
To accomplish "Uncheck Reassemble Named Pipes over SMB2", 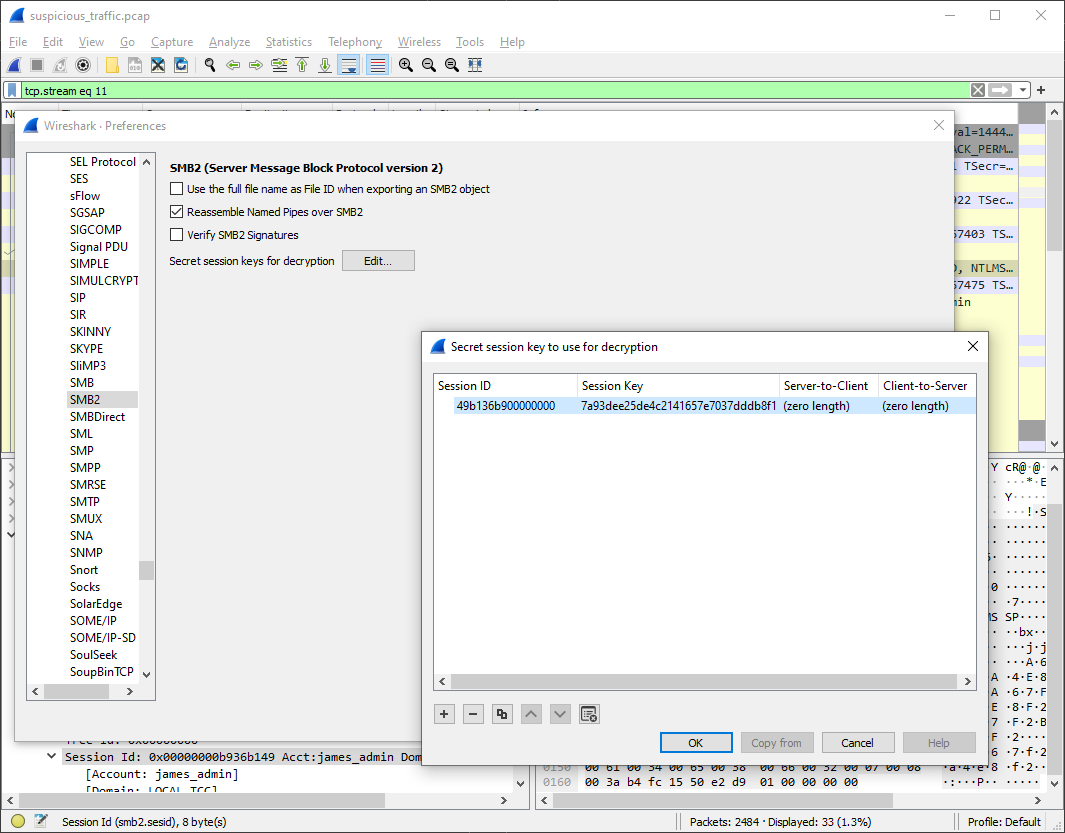I will (177, 212).
